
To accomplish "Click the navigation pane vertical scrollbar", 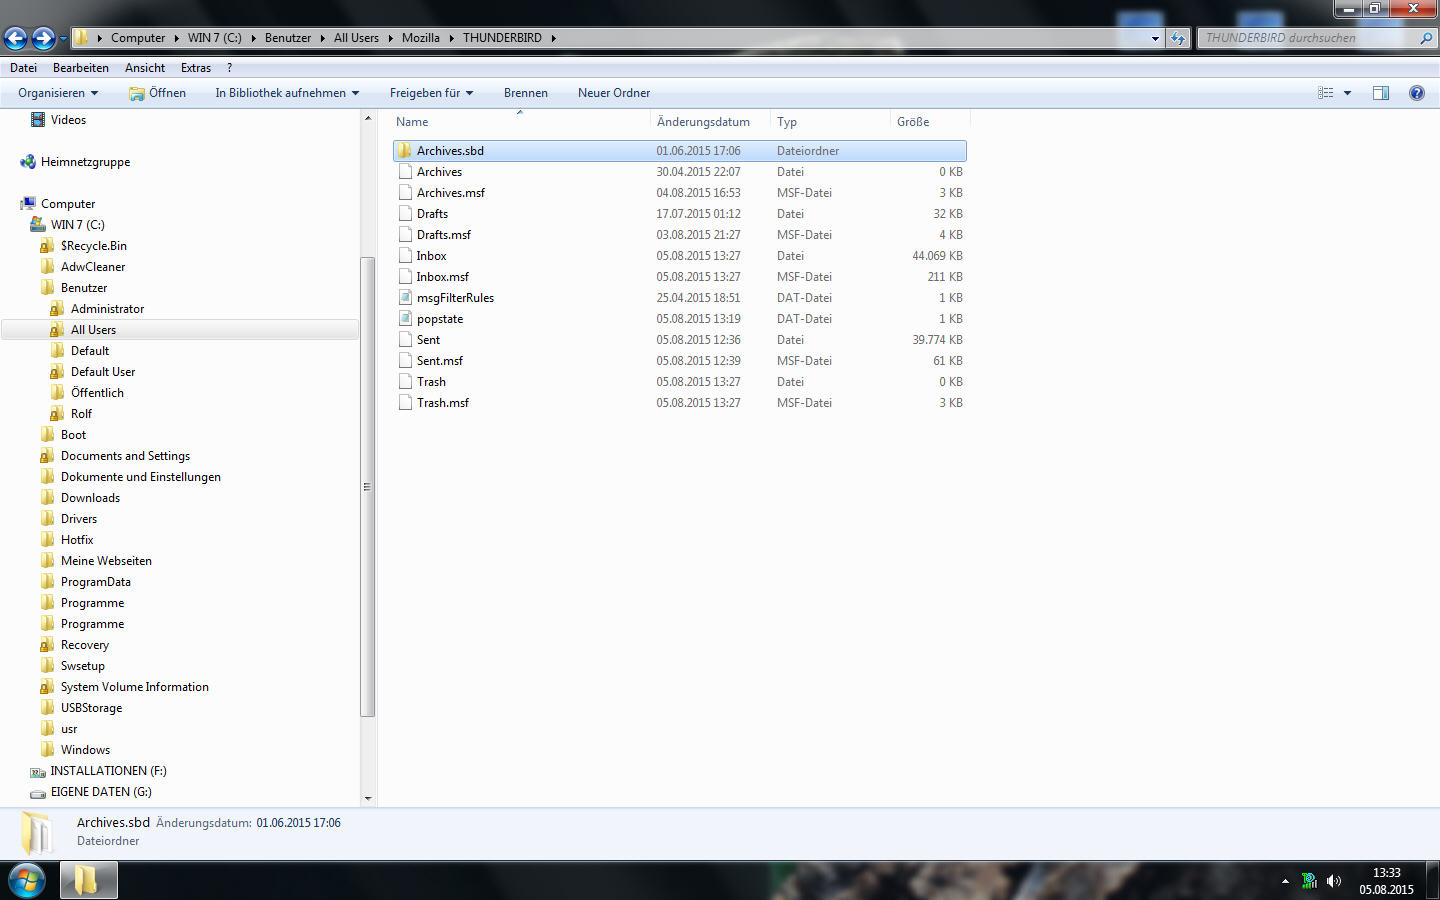I will click(368, 487).
